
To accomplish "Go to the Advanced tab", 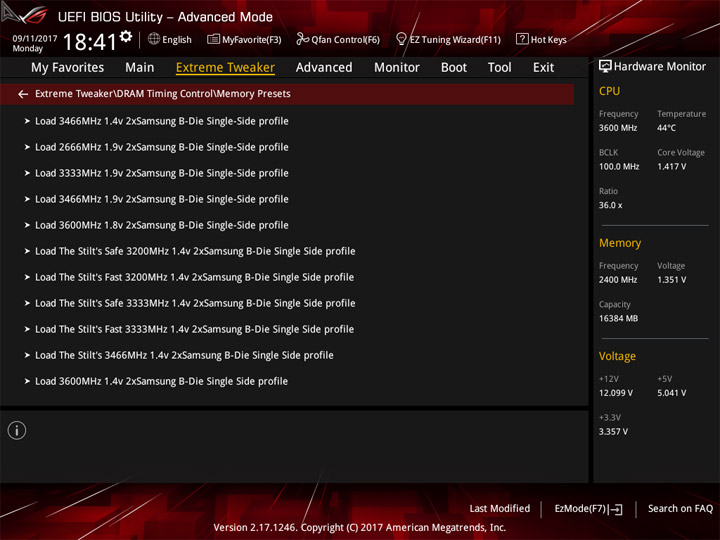I will pos(324,68).
